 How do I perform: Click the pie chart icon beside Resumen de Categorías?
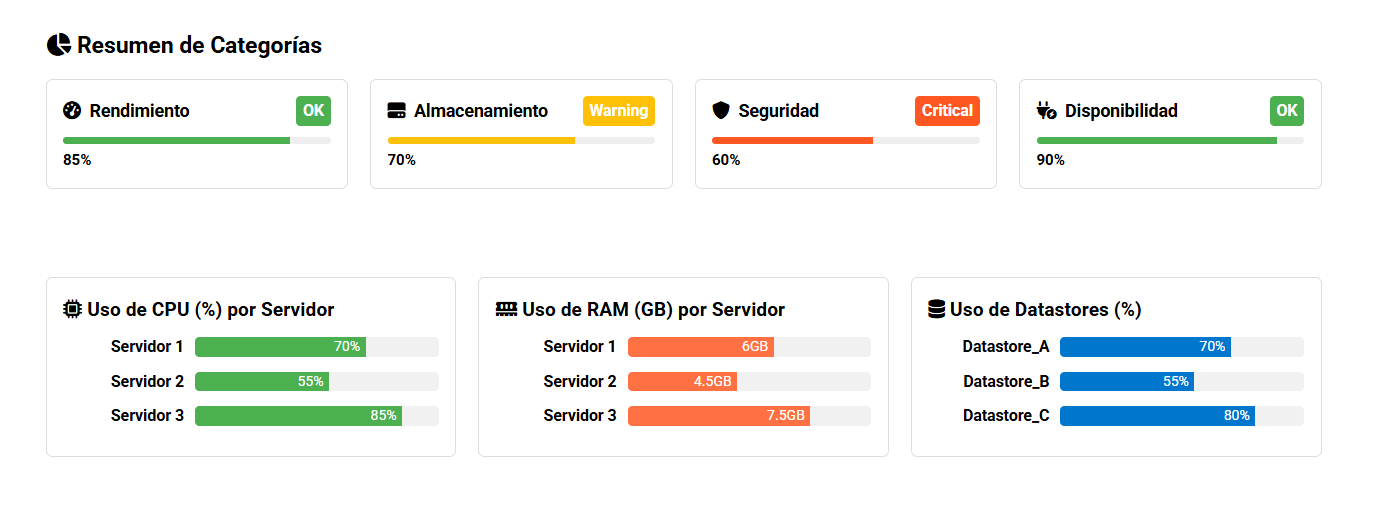[59, 45]
